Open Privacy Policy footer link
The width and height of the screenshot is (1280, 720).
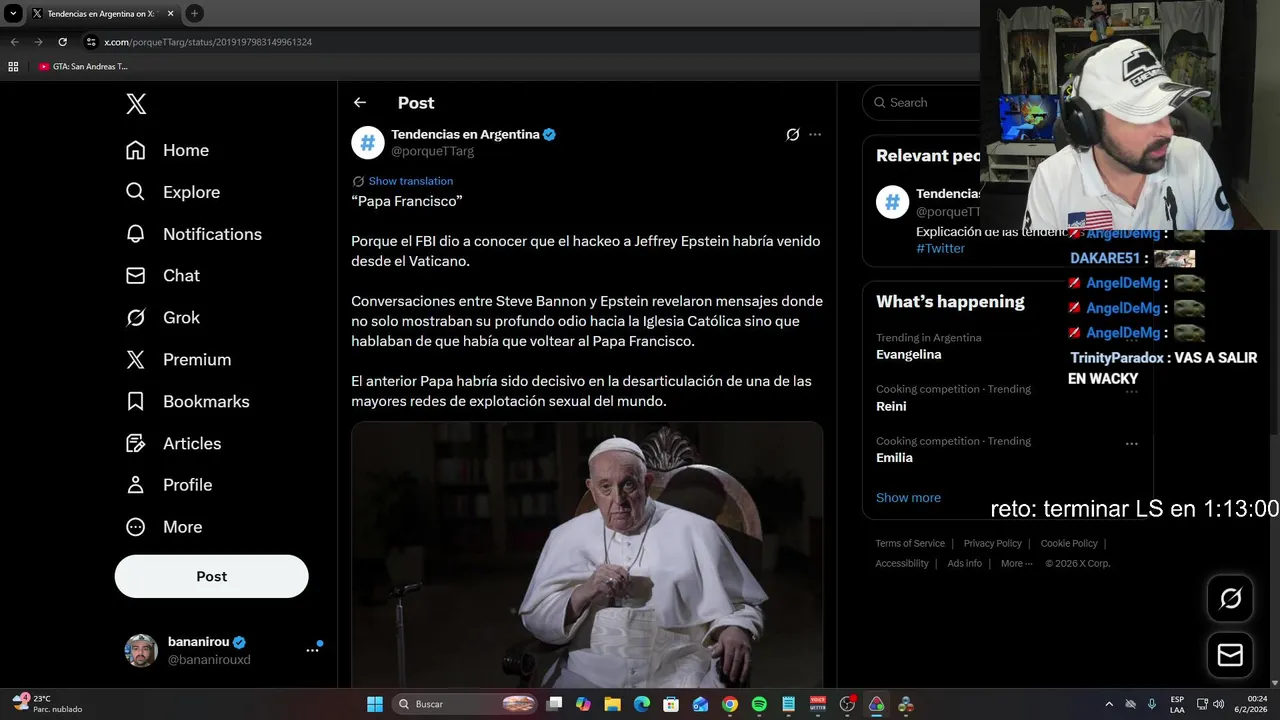point(992,543)
